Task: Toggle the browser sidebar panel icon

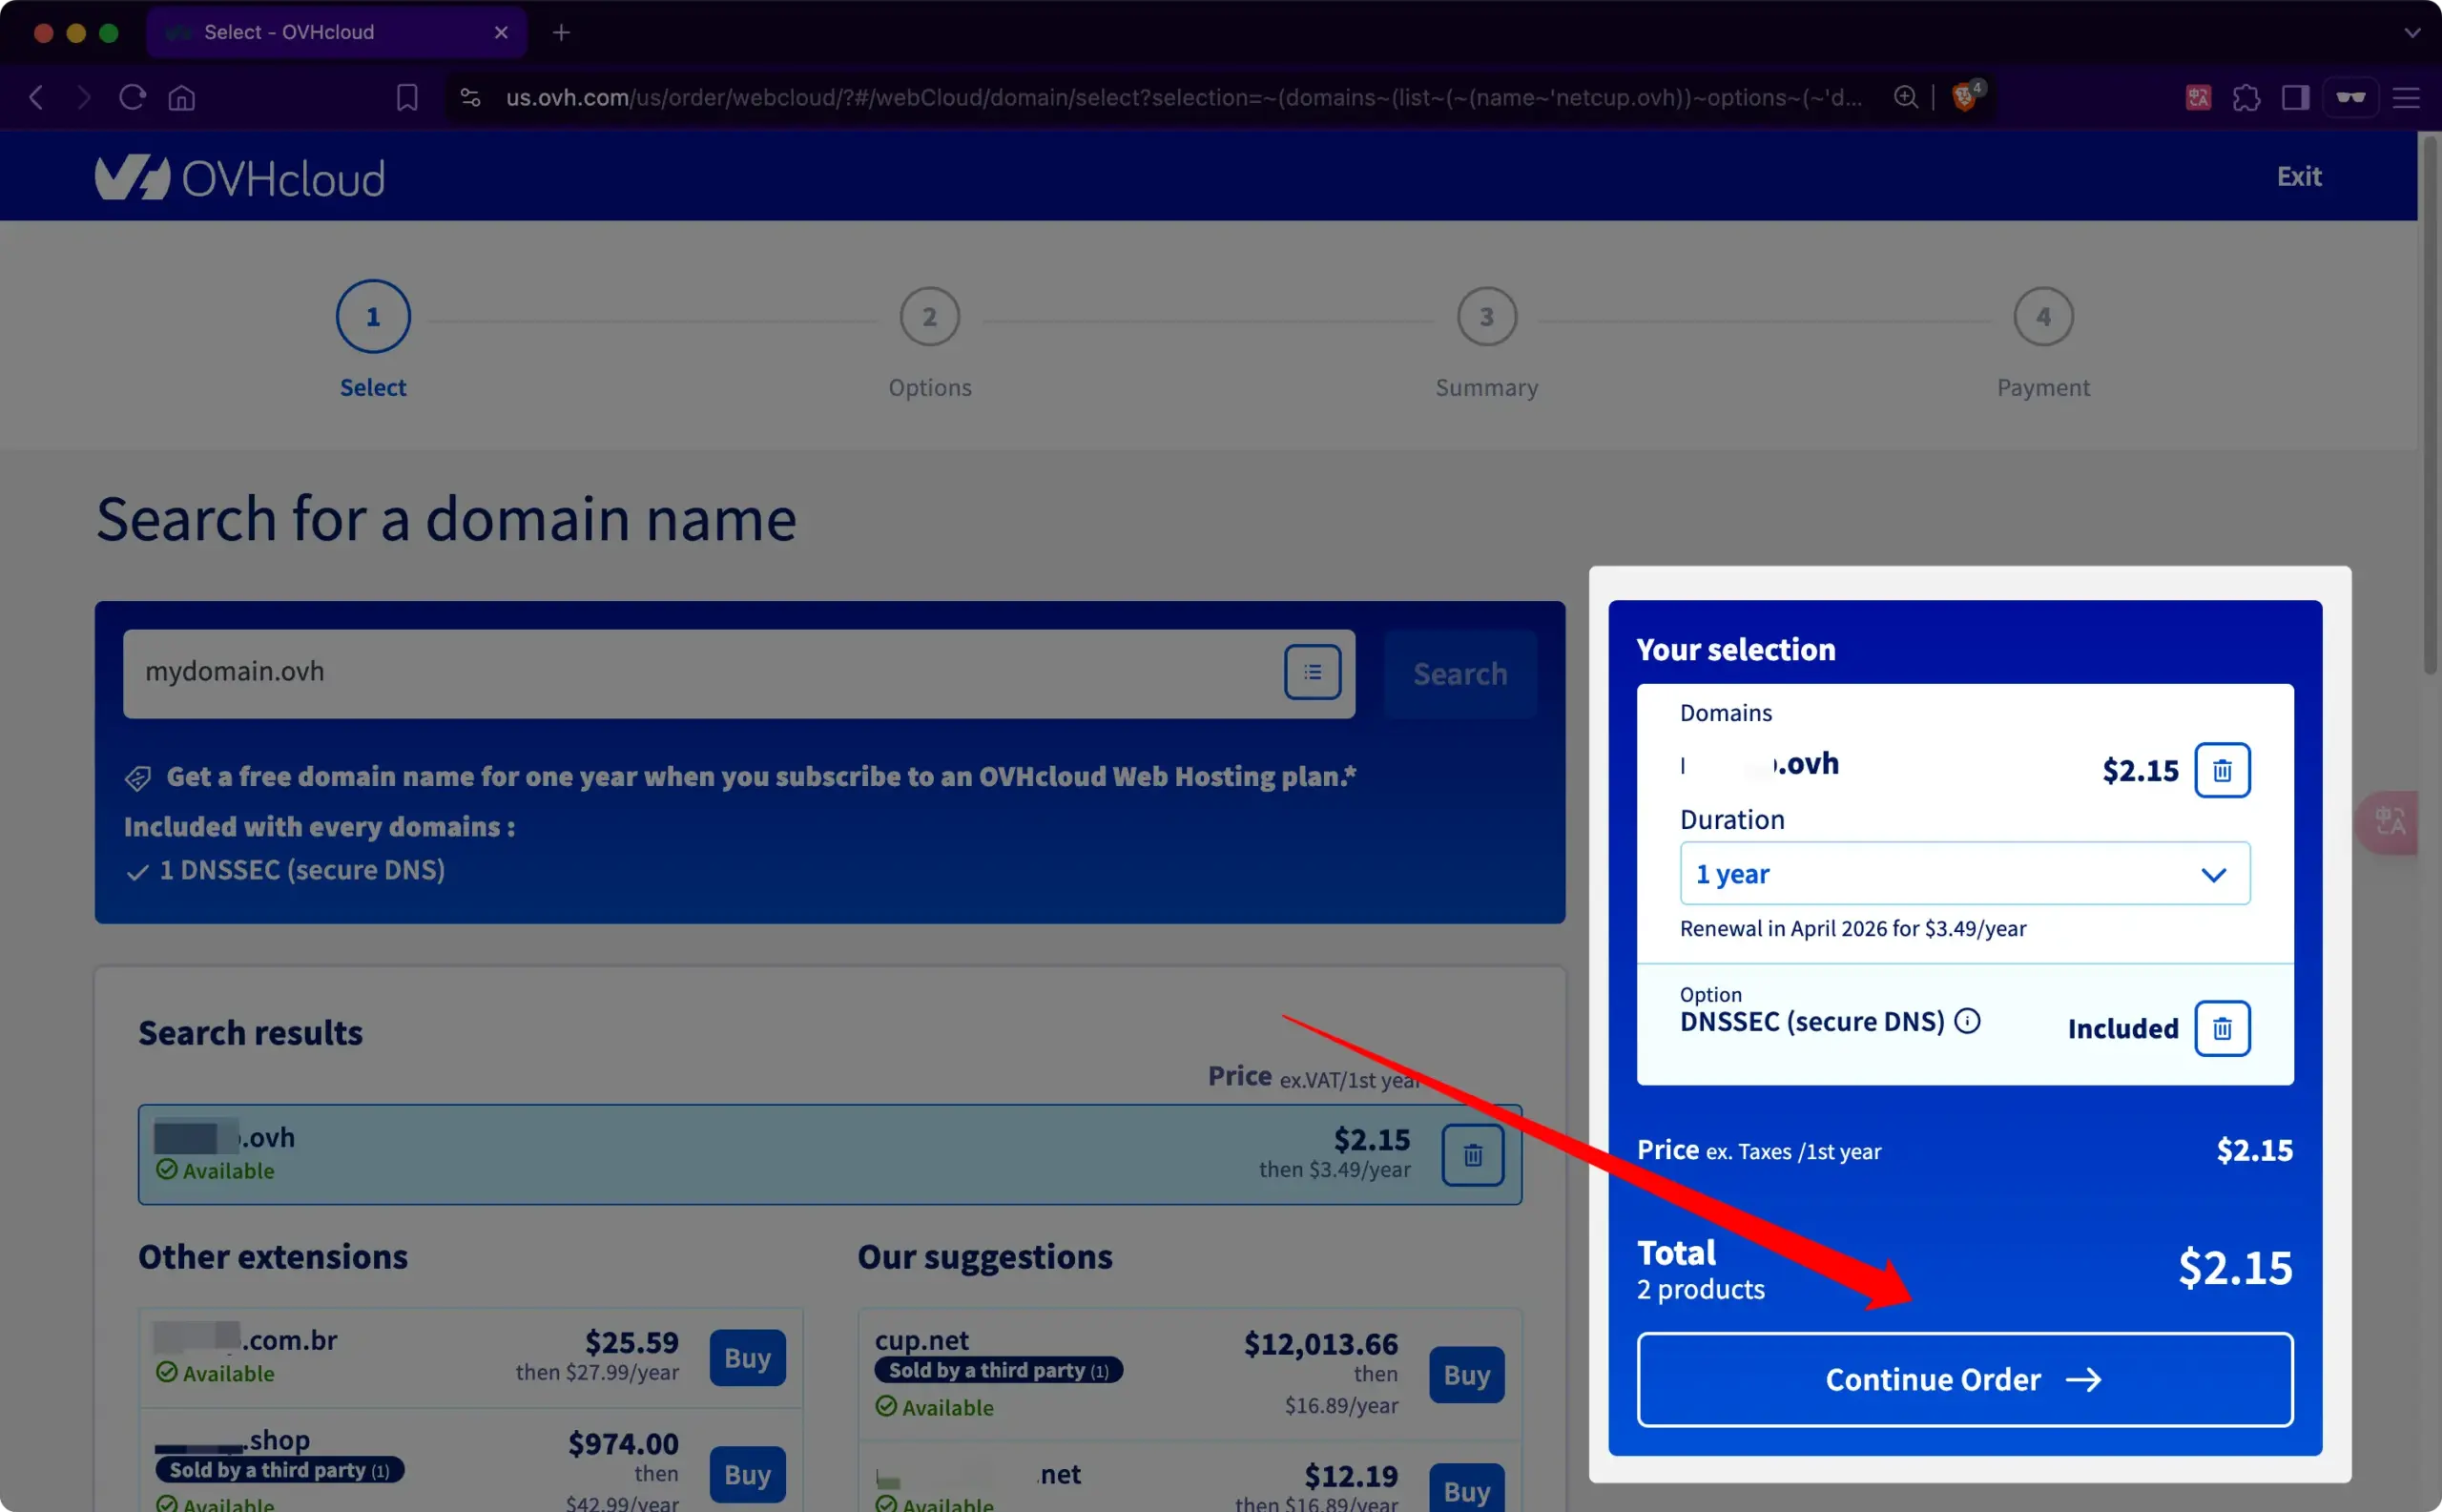Action: click(x=2295, y=97)
